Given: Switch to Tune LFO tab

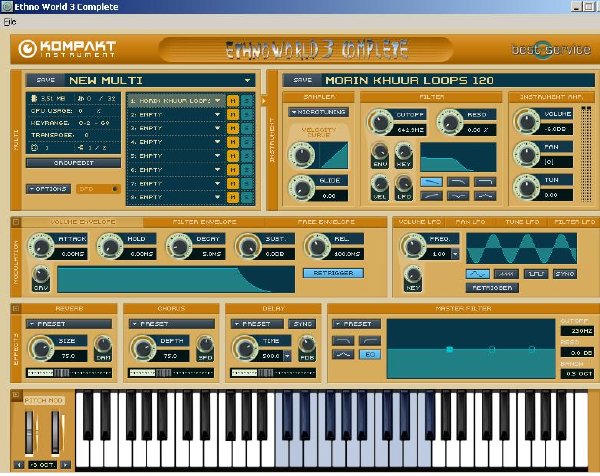Looking at the screenshot, I should pyautogui.click(x=522, y=222).
